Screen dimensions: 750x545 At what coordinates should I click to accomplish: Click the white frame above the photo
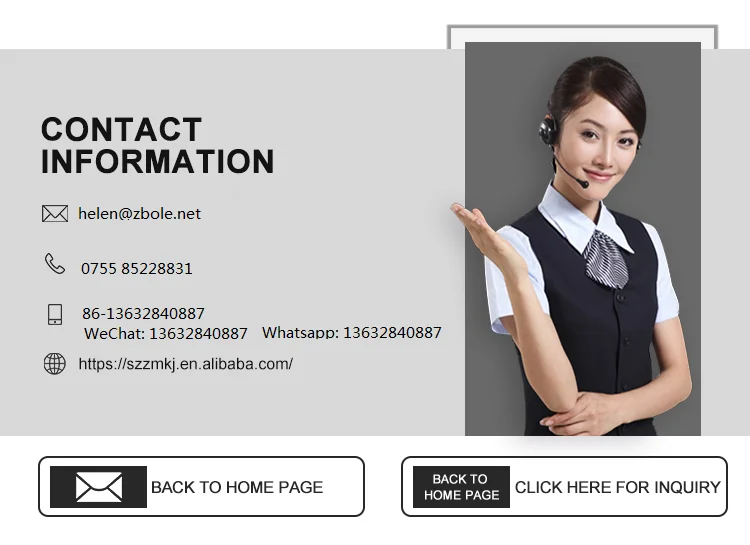[x=582, y=34]
